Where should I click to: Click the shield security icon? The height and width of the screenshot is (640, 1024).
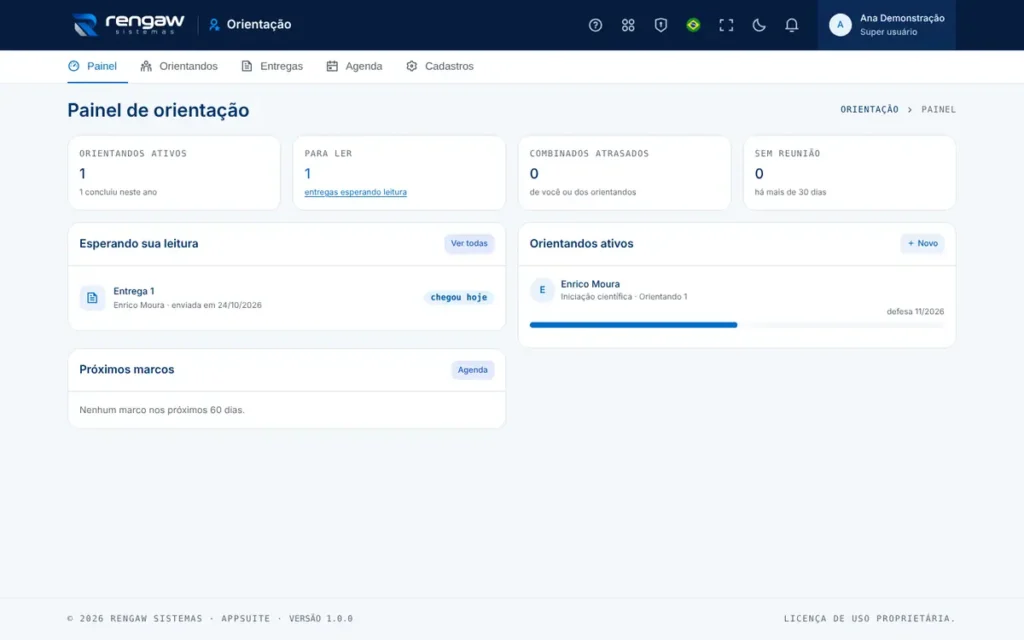[x=660, y=25]
